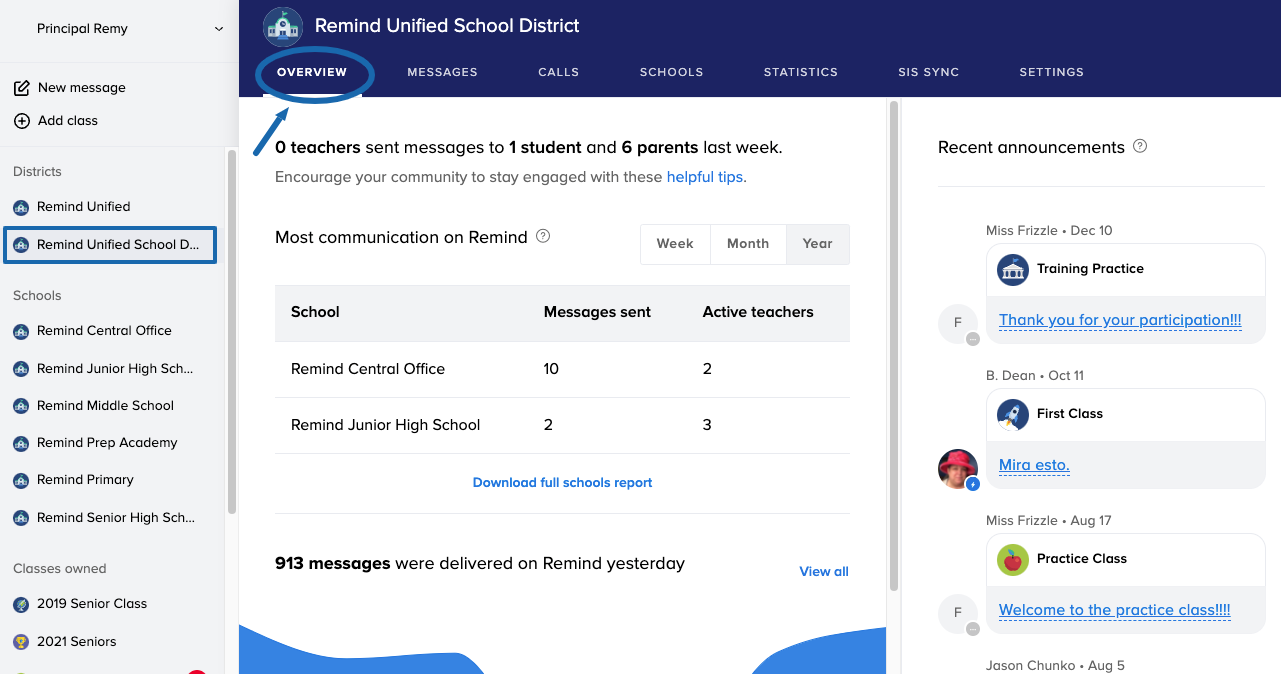Image resolution: width=1281 pixels, height=674 pixels.
Task: Download full schools report
Action: 562,482
